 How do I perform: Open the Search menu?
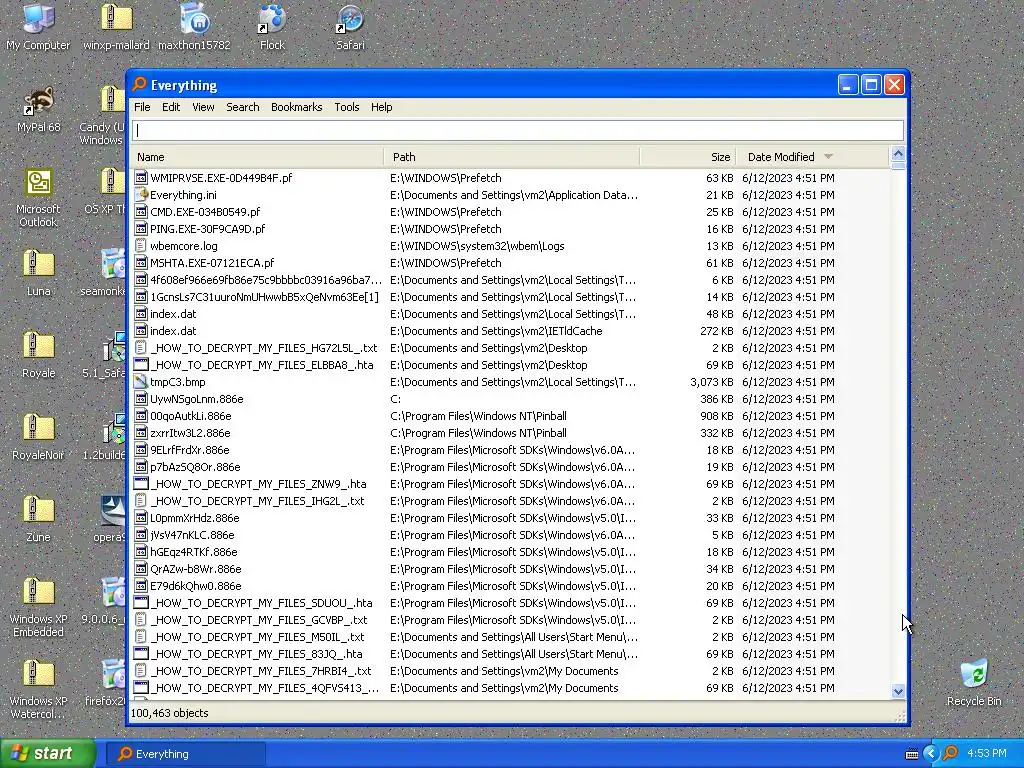point(243,107)
